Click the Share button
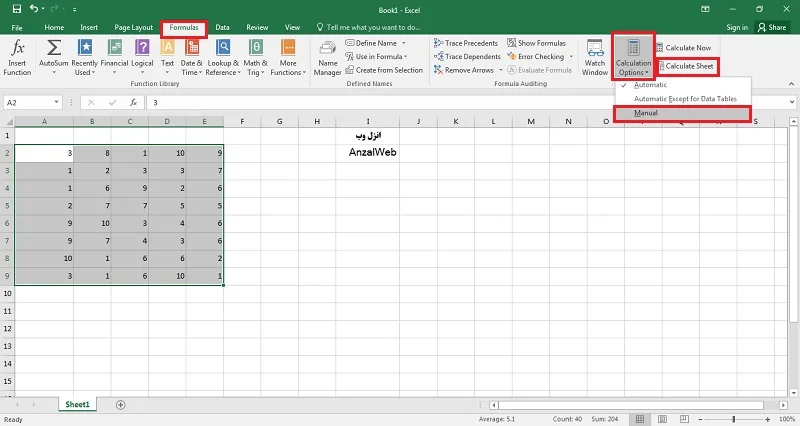 pyautogui.click(x=772, y=28)
